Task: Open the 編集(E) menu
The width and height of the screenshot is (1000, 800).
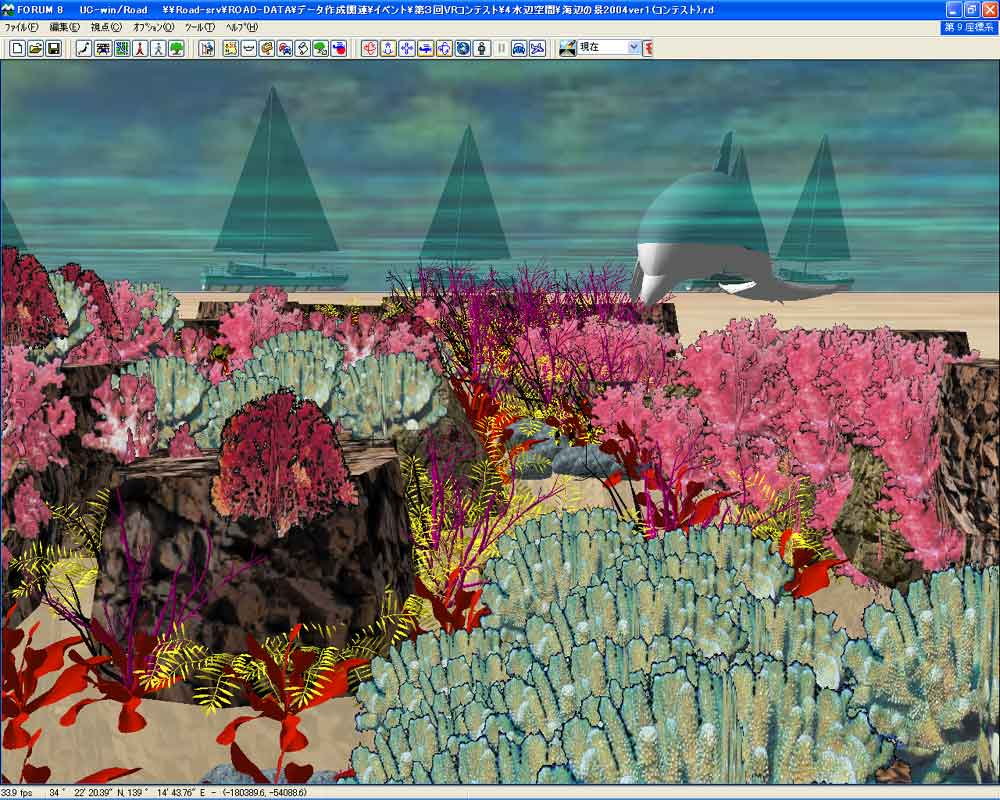Action: (x=64, y=27)
